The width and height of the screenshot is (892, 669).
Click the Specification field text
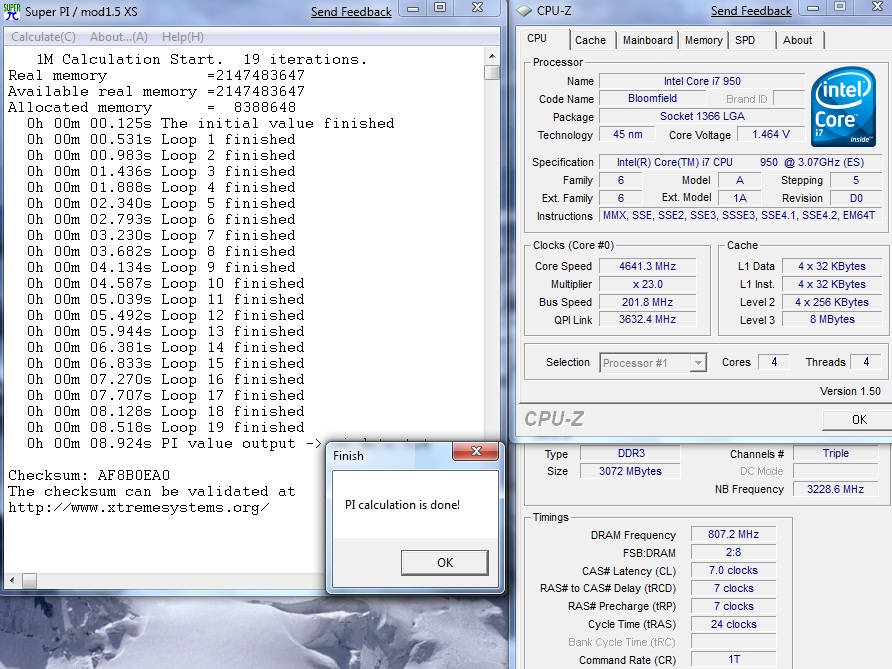741,162
